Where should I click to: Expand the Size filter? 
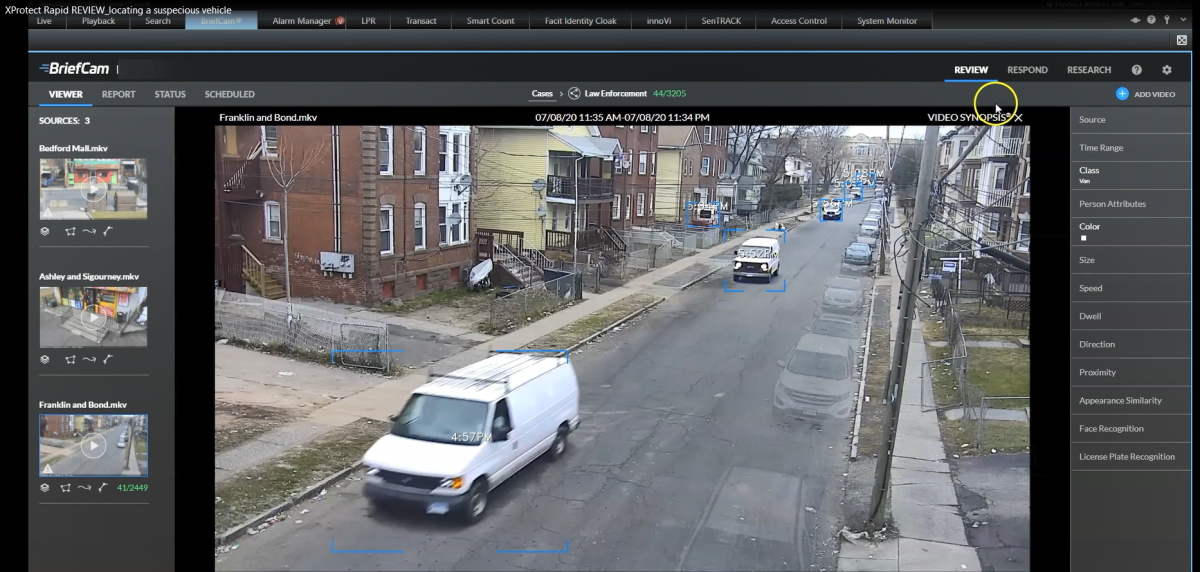coord(1131,260)
